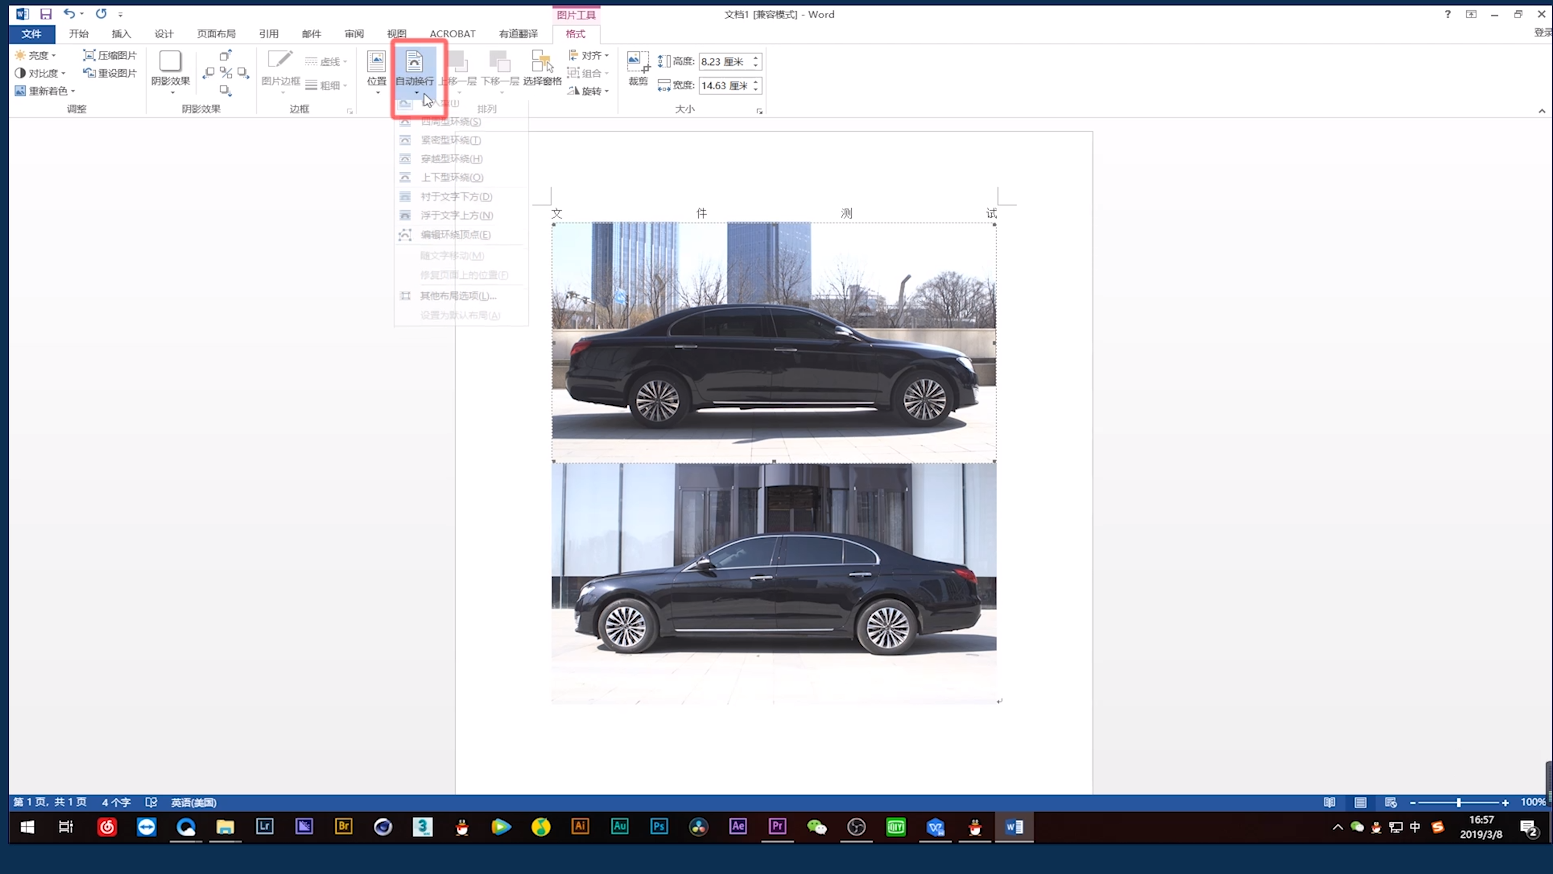The image size is (1553, 874).
Task: Click 选择窗格 selection pane button
Action: (x=542, y=70)
